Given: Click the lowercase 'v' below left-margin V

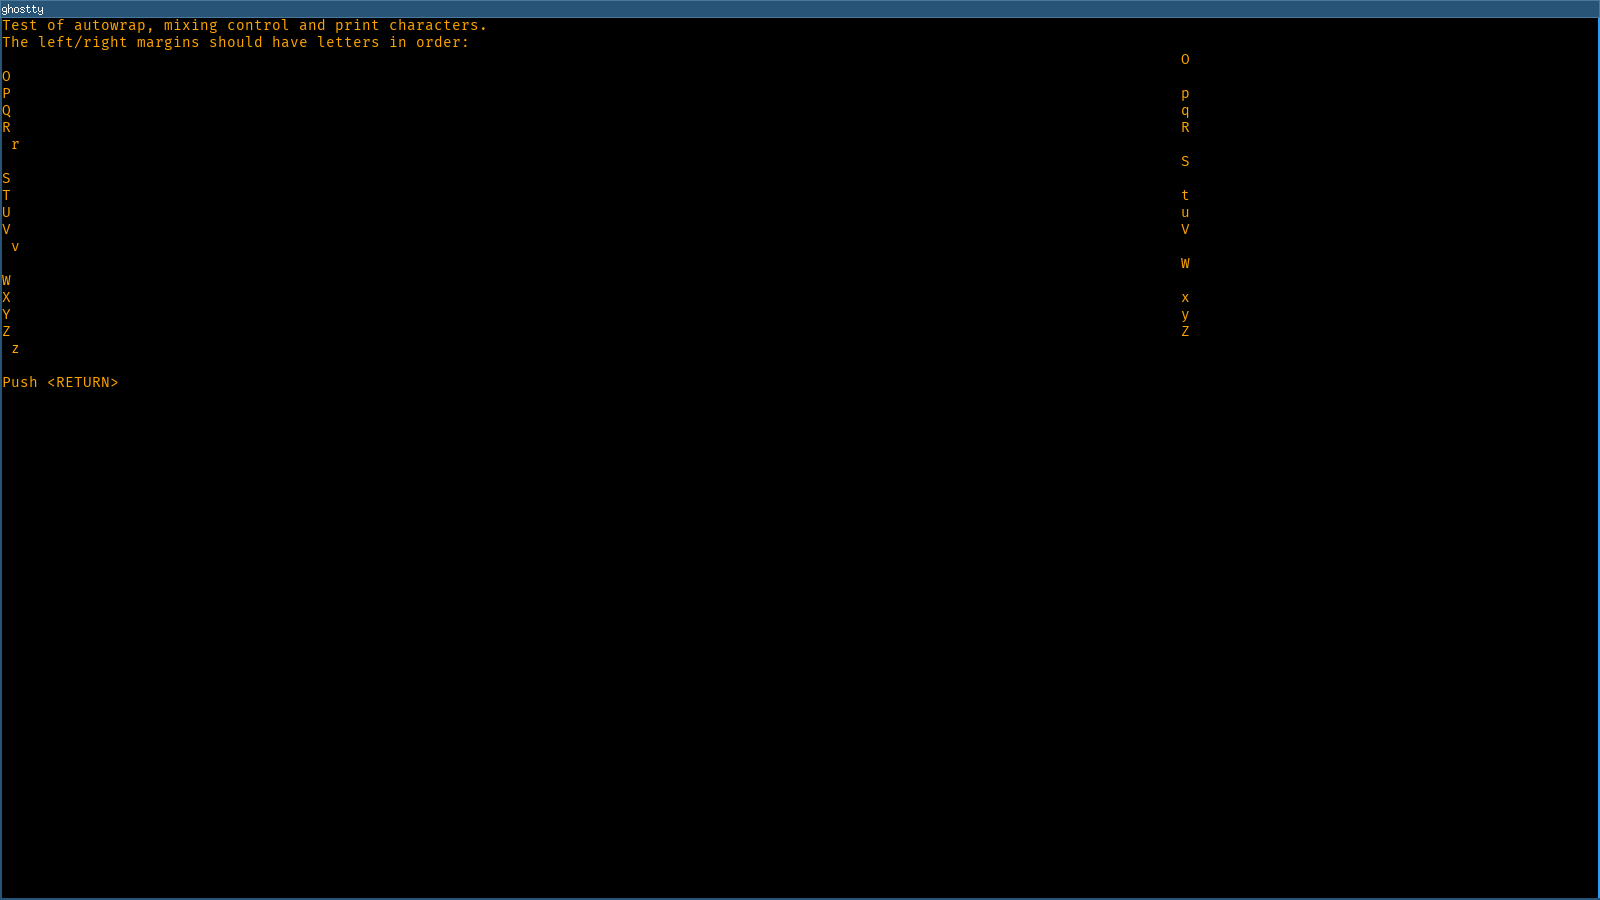Looking at the screenshot, I should [15, 247].
